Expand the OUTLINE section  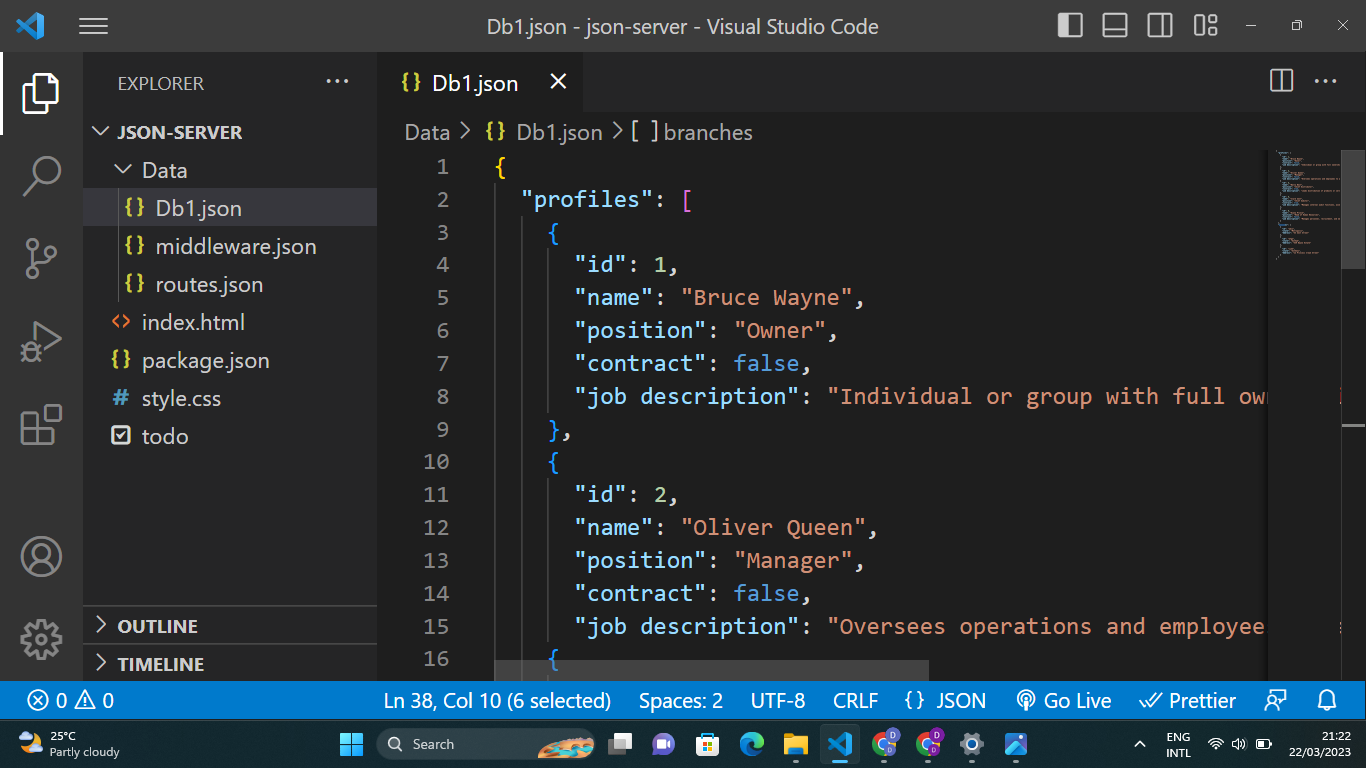[x=230, y=626]
